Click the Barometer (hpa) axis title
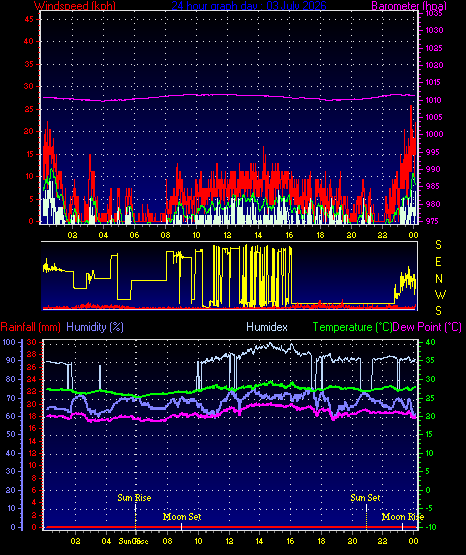Image resolution: width=466 pixels, height=555 pixels. pyautogui.click(x=409, y=5)
